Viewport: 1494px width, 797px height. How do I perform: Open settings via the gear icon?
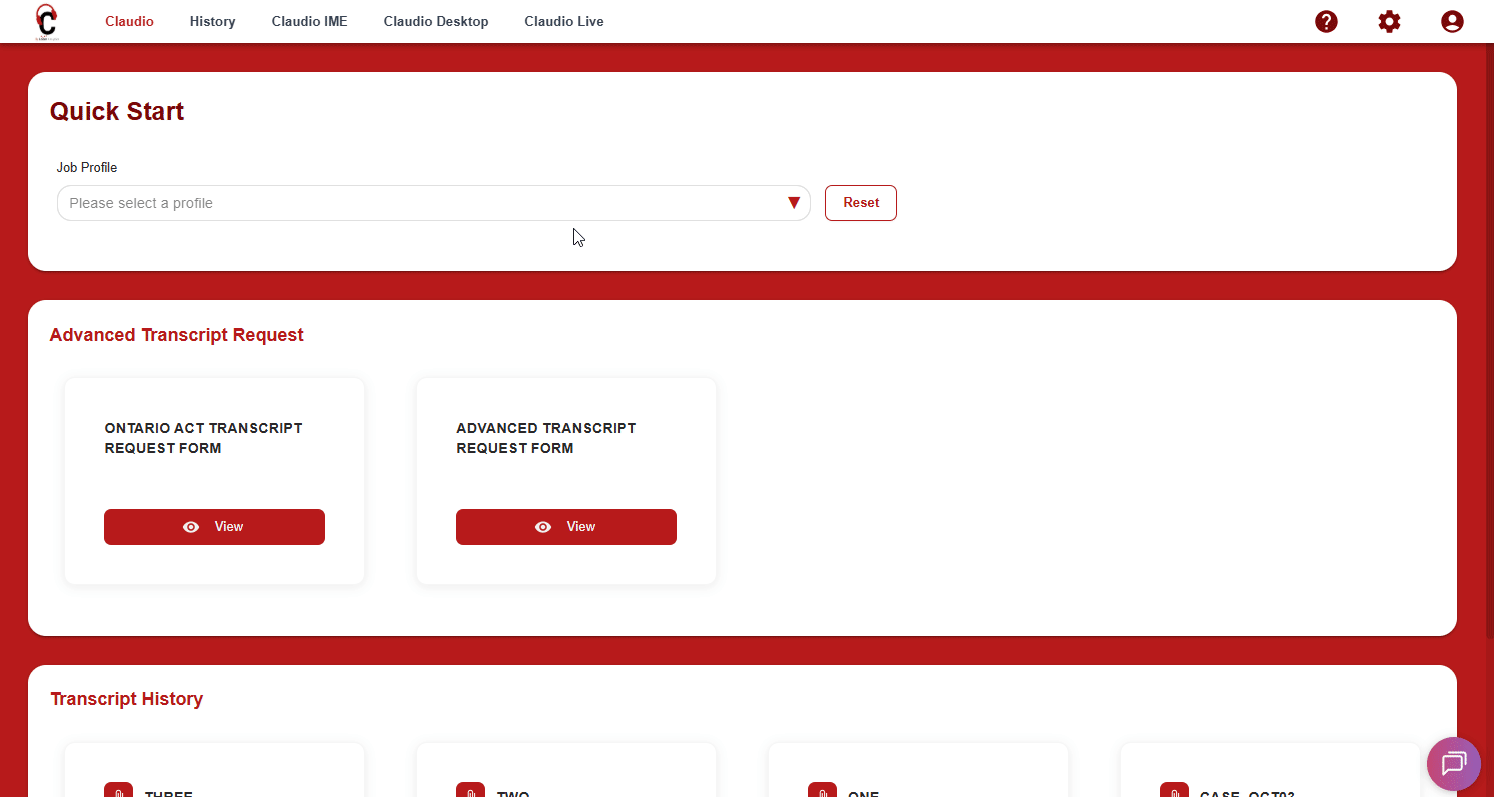tap(1389, 21)
